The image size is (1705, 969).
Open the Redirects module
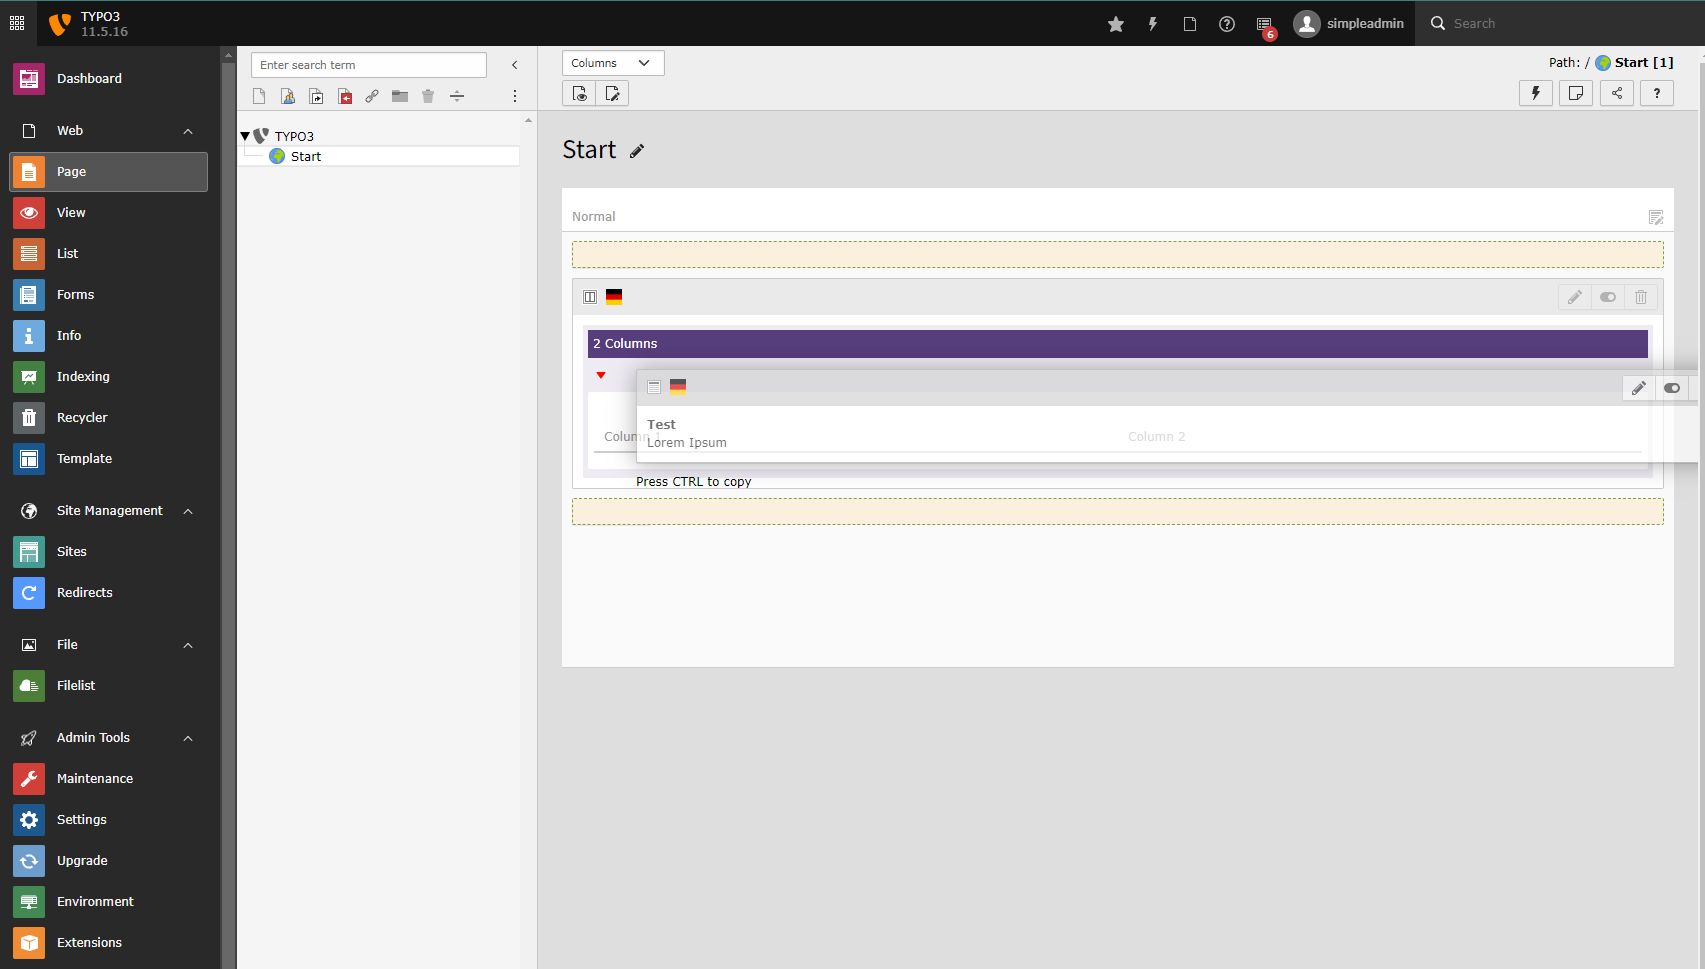click(84, 592)
